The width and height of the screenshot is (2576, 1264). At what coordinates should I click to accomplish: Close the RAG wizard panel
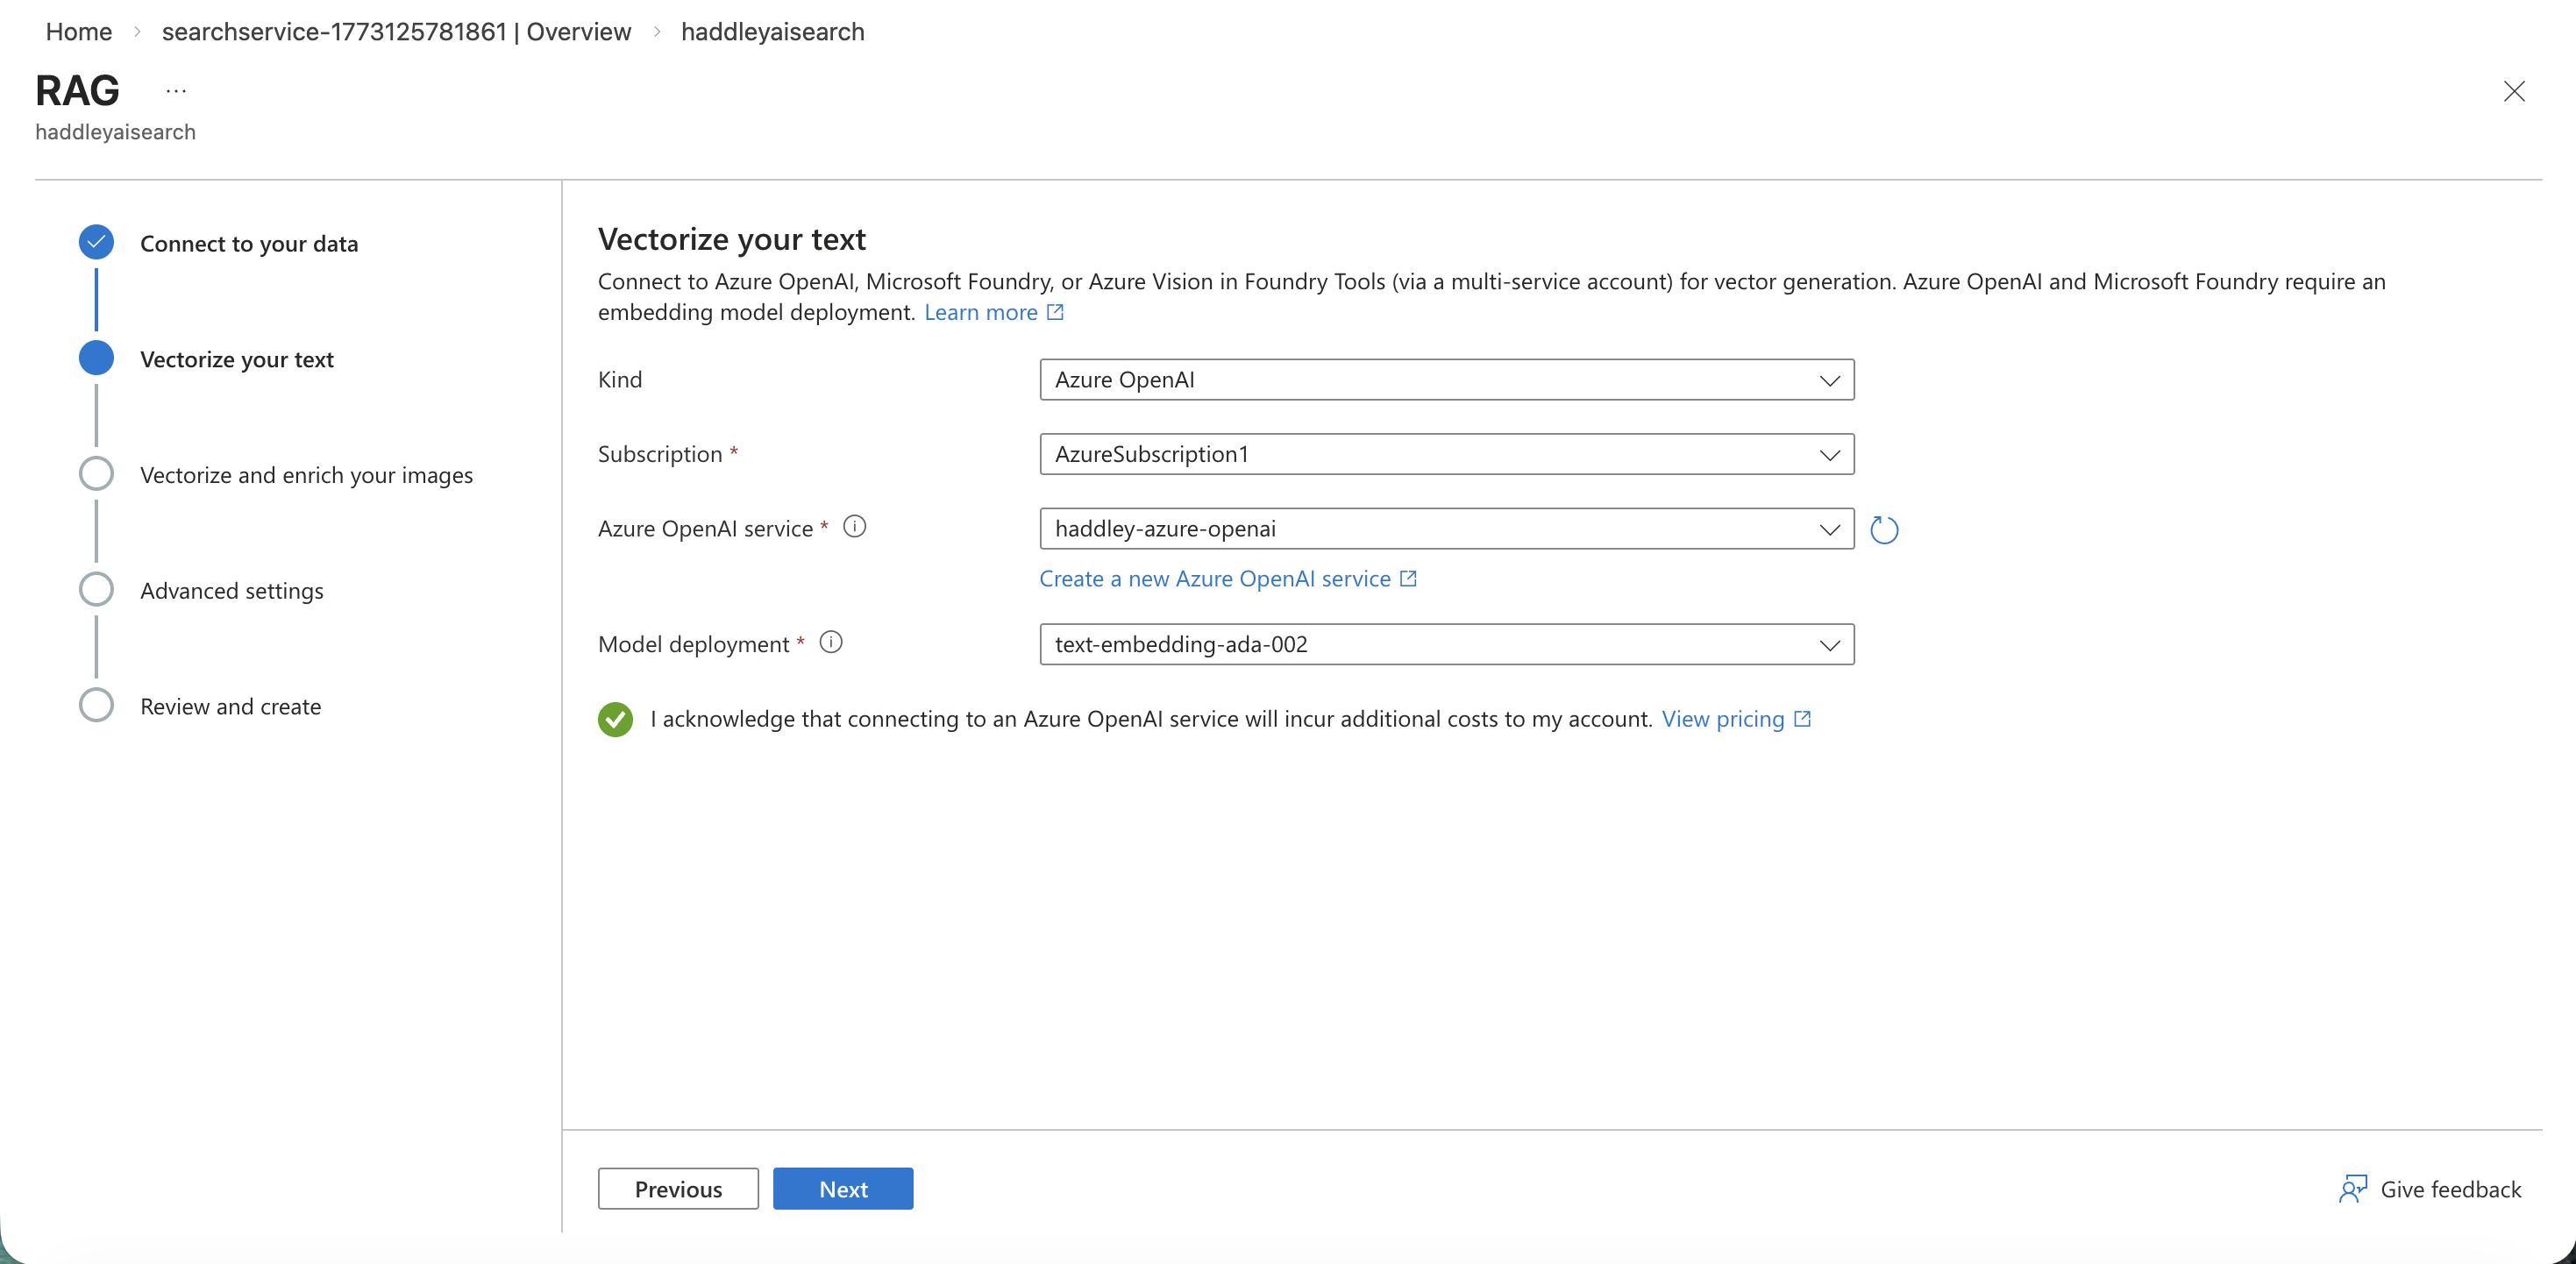point(2514,91)
